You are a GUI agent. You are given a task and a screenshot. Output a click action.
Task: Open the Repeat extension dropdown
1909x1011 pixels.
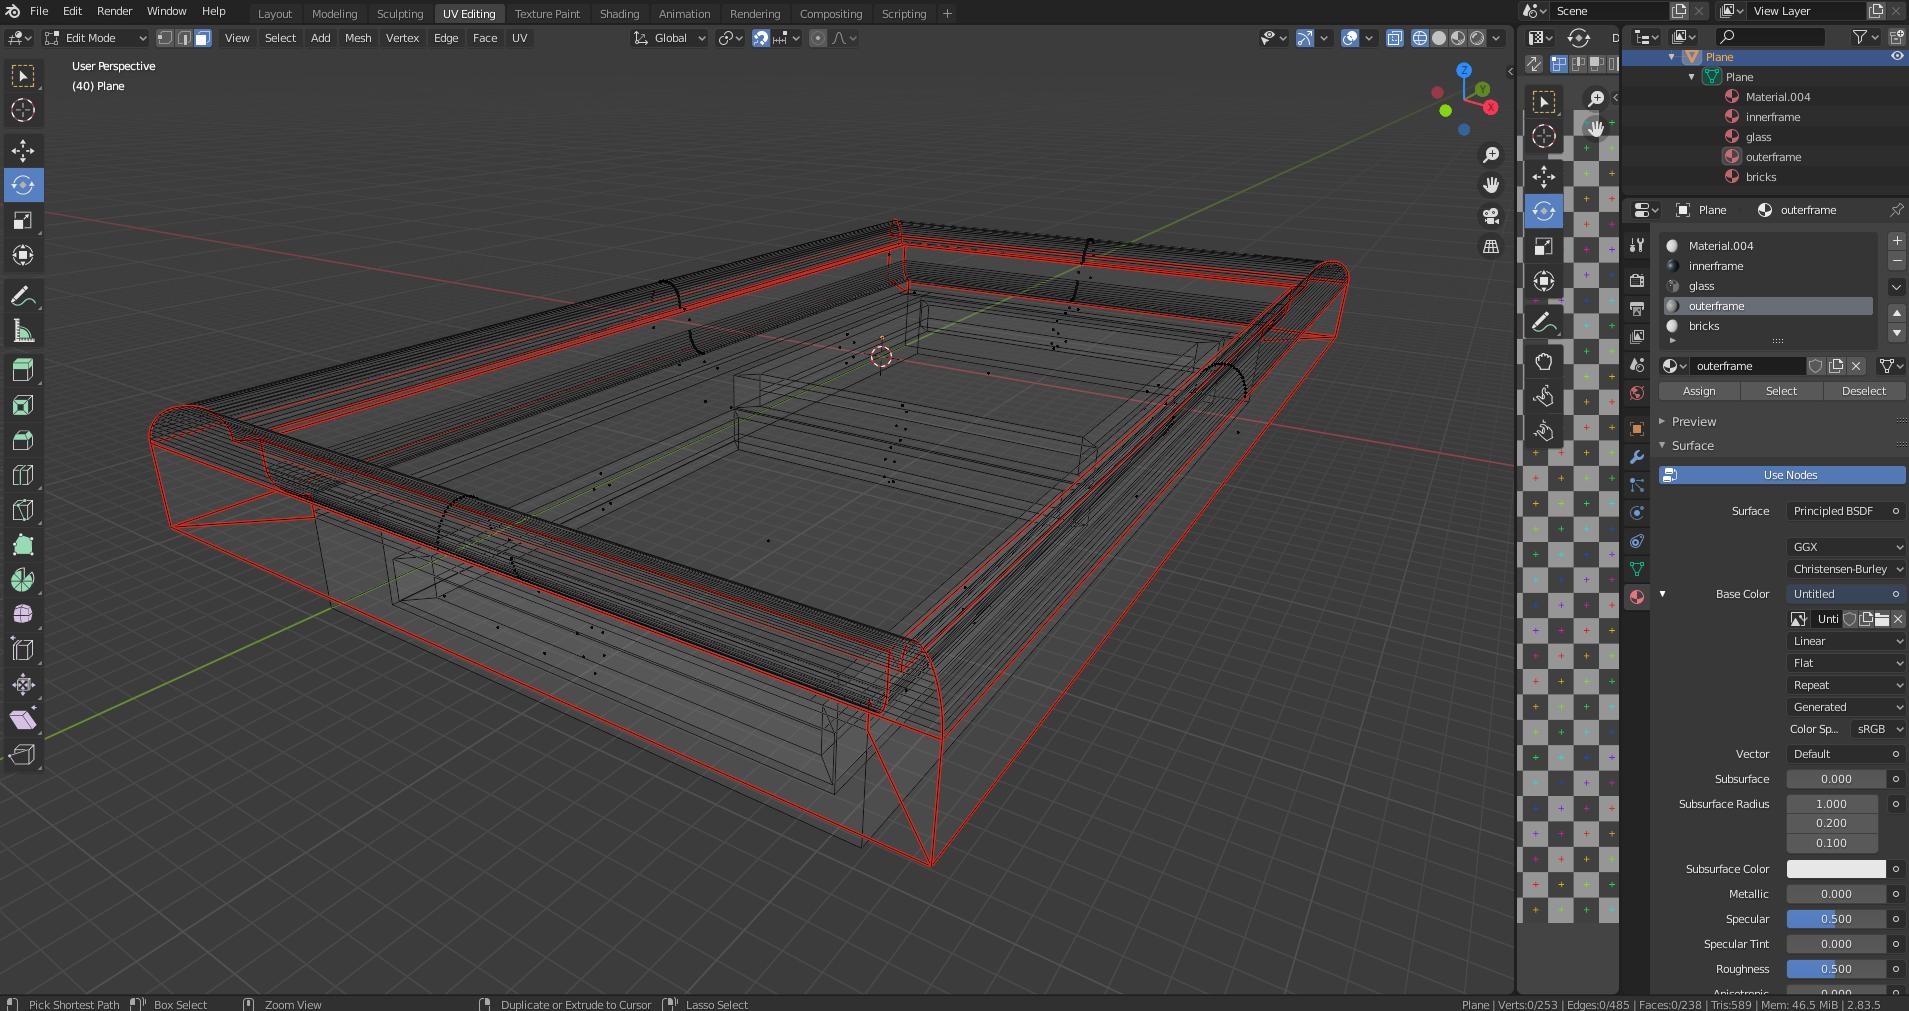pyautogui.click(x=1845, y=685)
